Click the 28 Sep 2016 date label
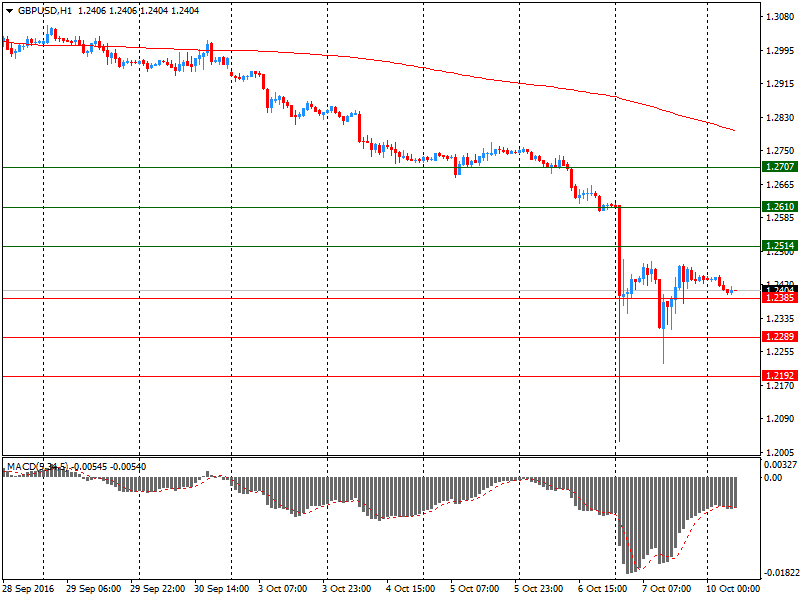The image size is (800, 600). (x=29, y=588)
